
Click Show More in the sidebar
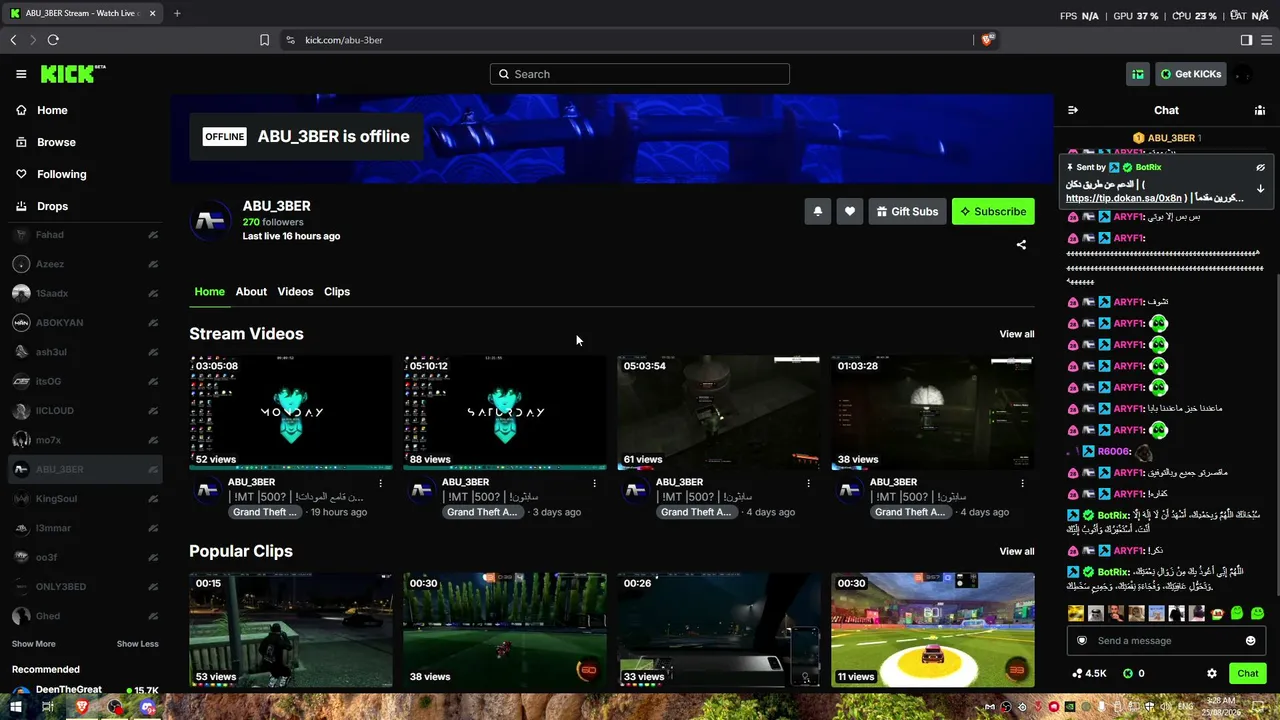pos(34,644)
